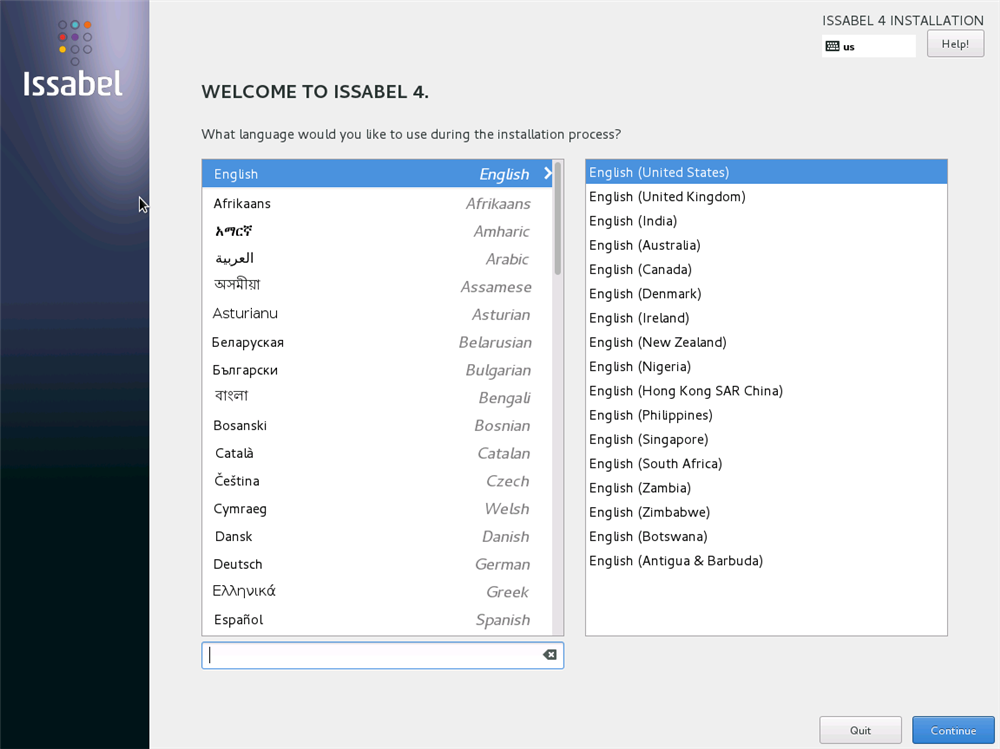
Task: Click Continue to proceed with installation
Action: pyautogui.click(x=952, y=730)
